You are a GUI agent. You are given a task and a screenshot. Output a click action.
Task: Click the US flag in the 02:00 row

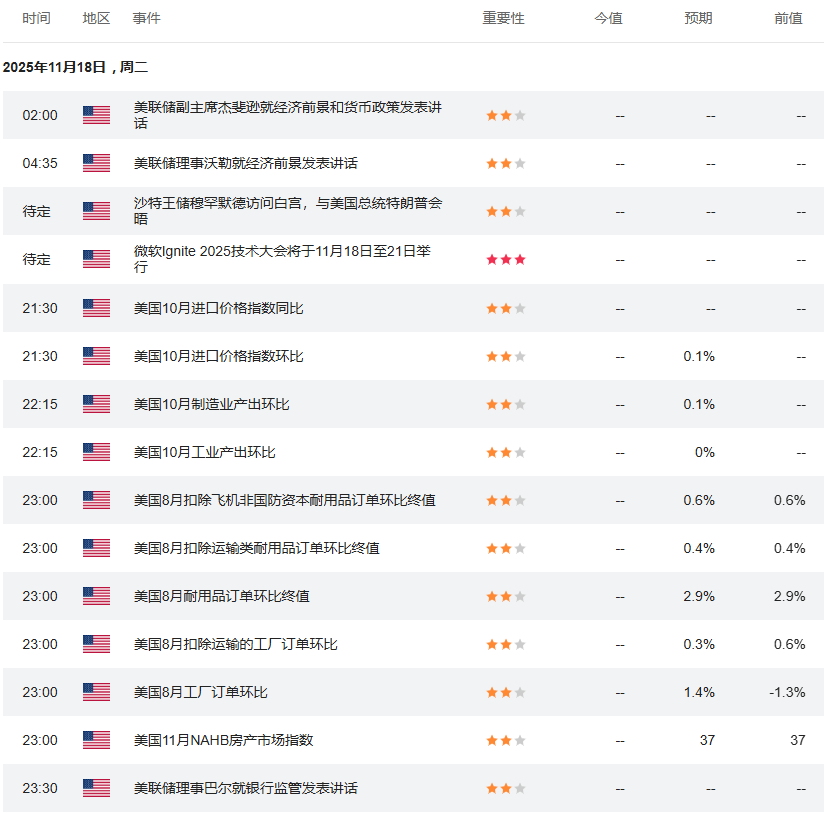pyautogui.click(x=96, y=115)
